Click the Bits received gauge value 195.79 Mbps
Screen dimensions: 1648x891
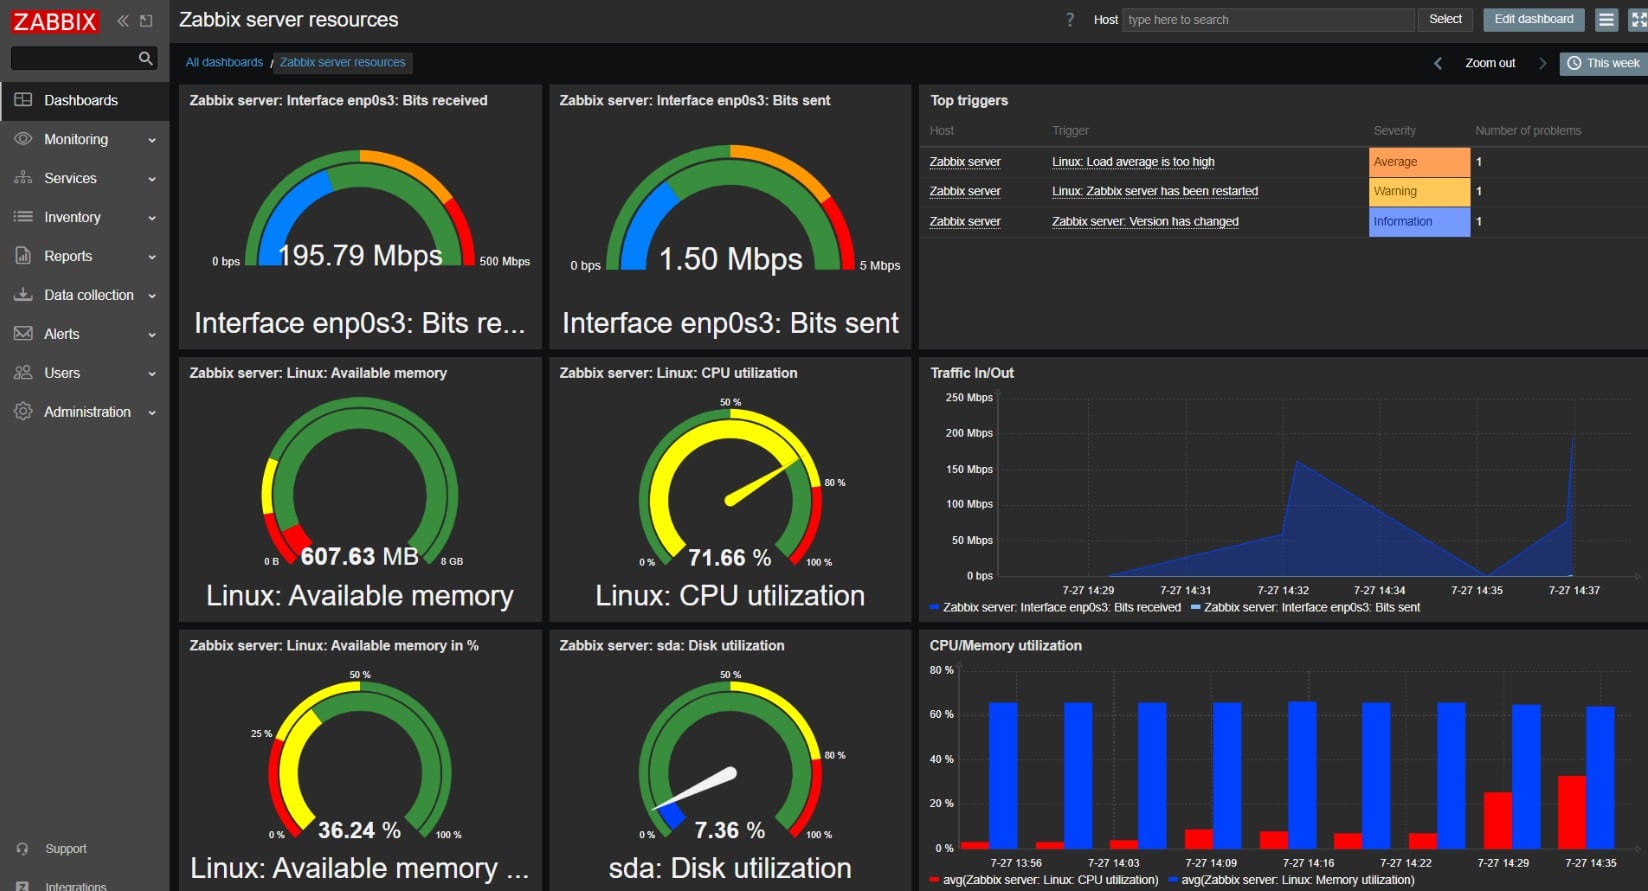click(x=360, y=256)
